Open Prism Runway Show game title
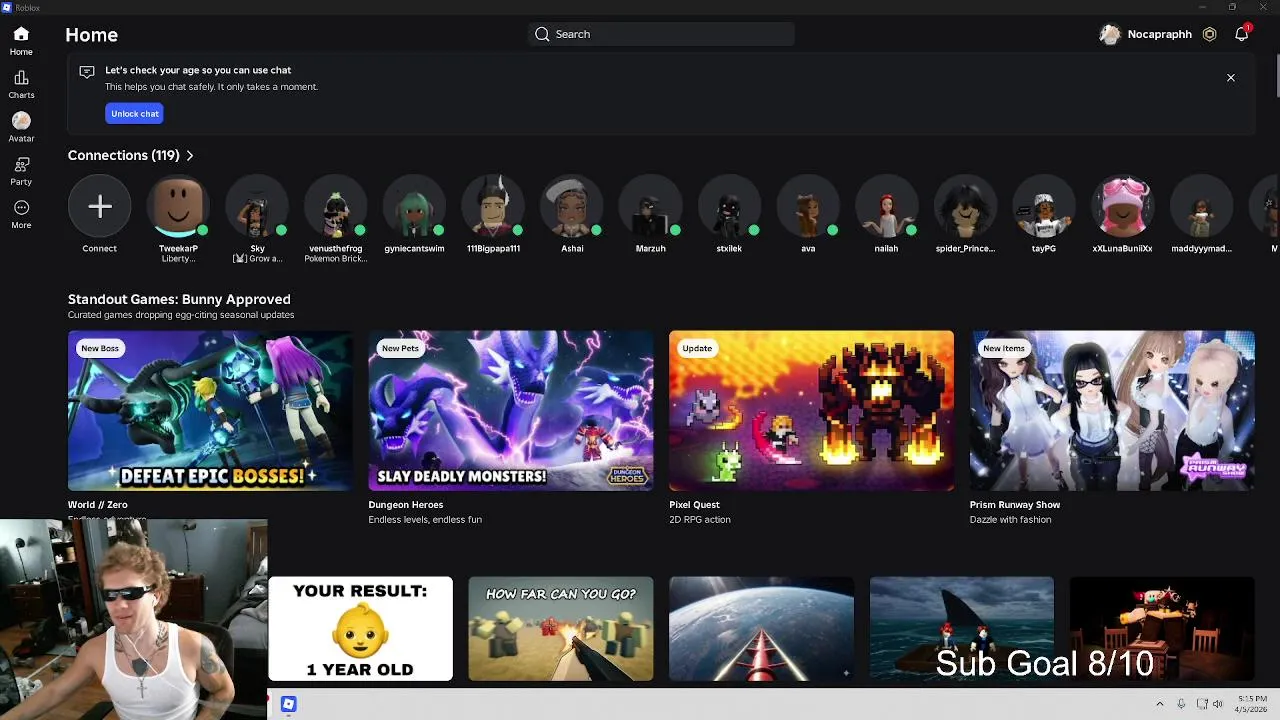1280x720 pixels. pyautogui.click(x=1015, y=505)
